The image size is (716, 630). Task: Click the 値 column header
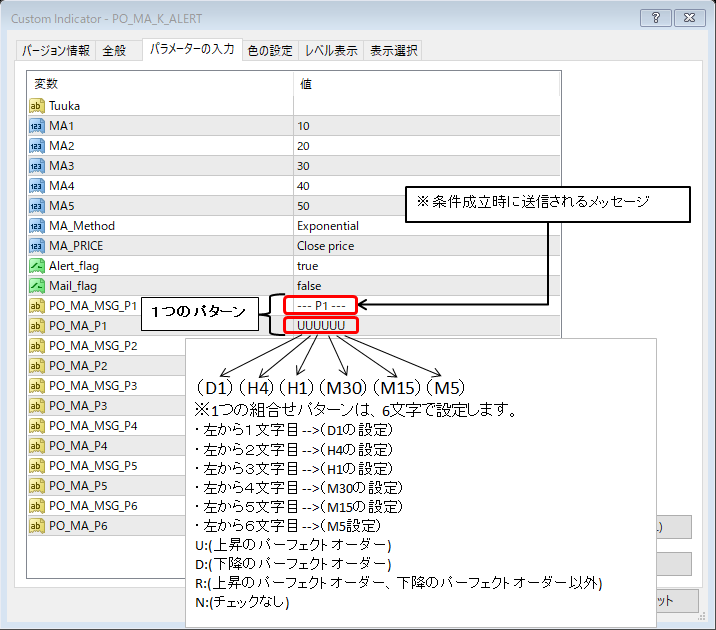coord(426,84)
